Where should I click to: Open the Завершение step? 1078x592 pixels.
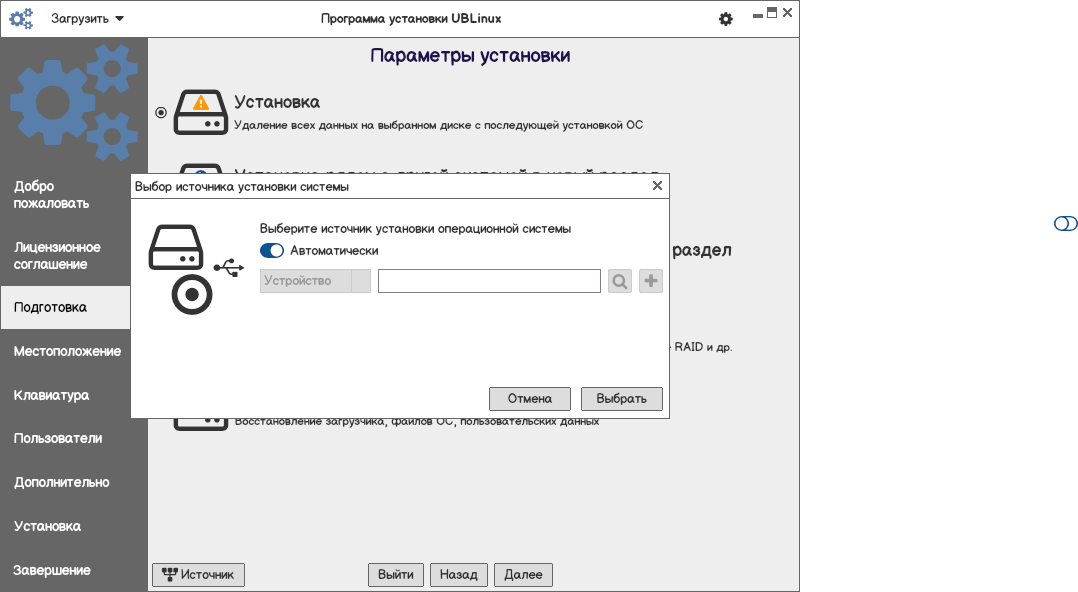pos(52,571)
